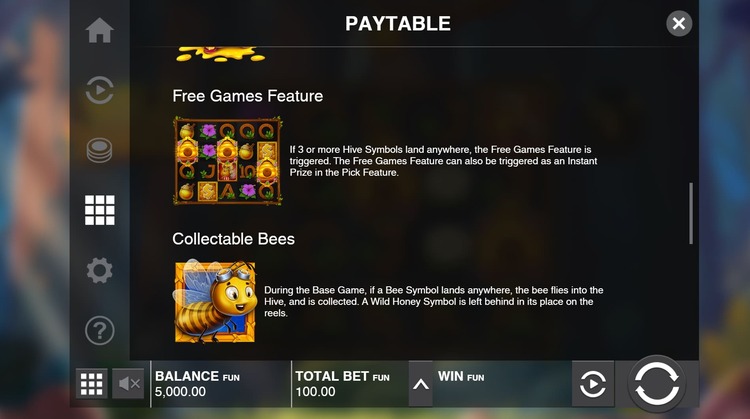This screenshot has height=419, width=750.
Task: Click the paytable vertical scrollbar
Action: pos(691,213)
